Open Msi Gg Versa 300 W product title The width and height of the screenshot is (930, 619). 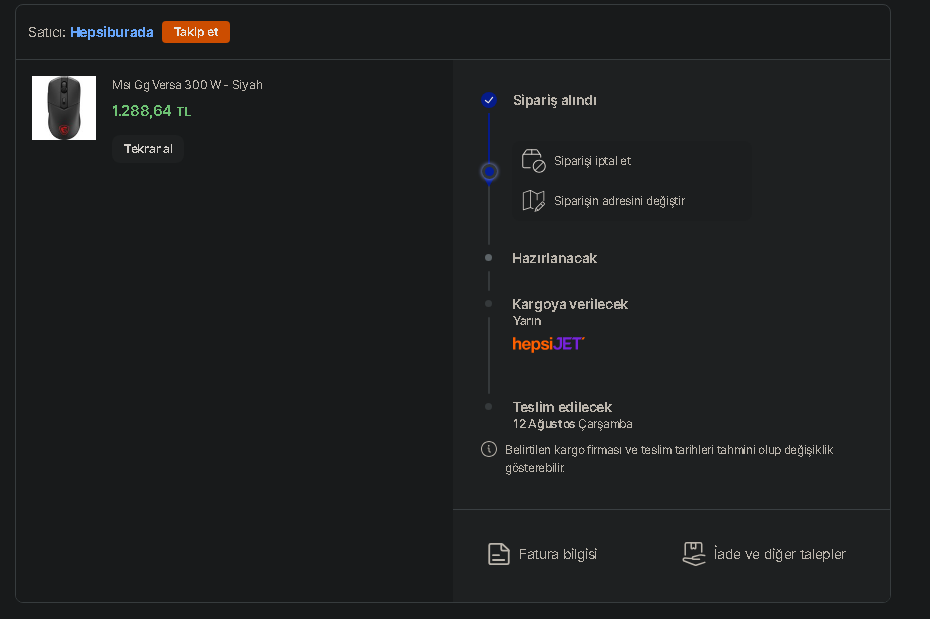coord(187,85)
